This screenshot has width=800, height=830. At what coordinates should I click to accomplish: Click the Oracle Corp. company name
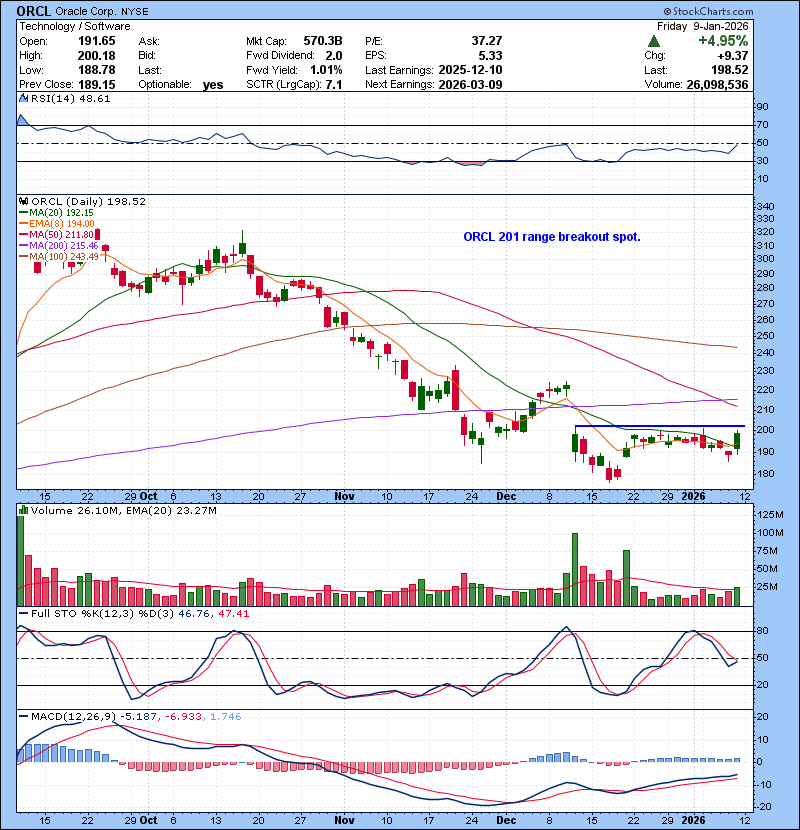(x=86, y=12)
